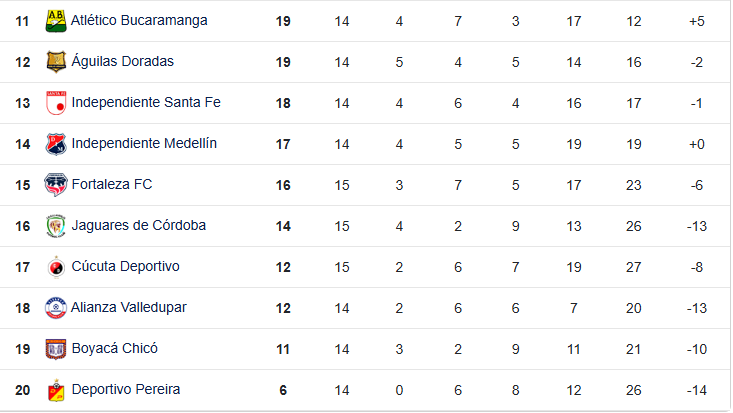Click the Deportivo Pereira team crest

point(56,390)
